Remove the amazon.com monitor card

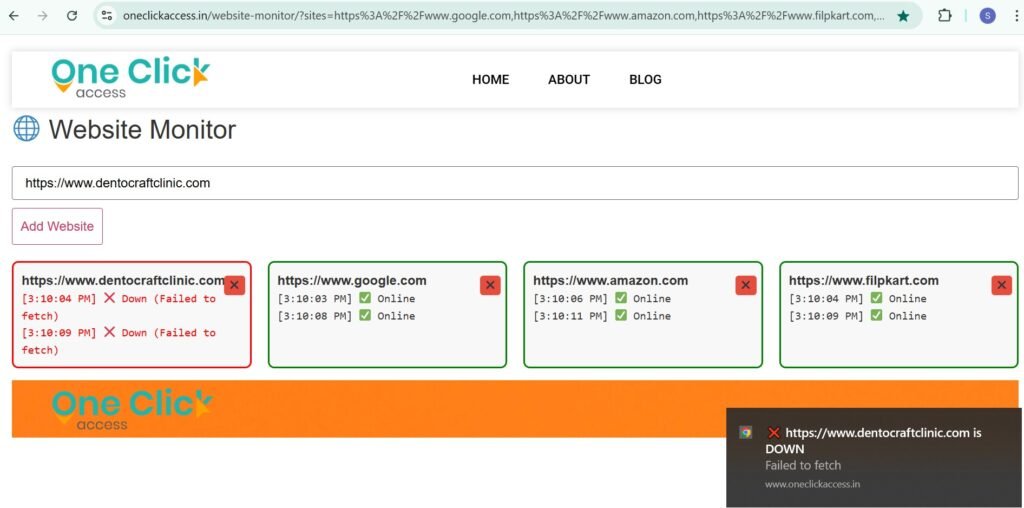746,285
